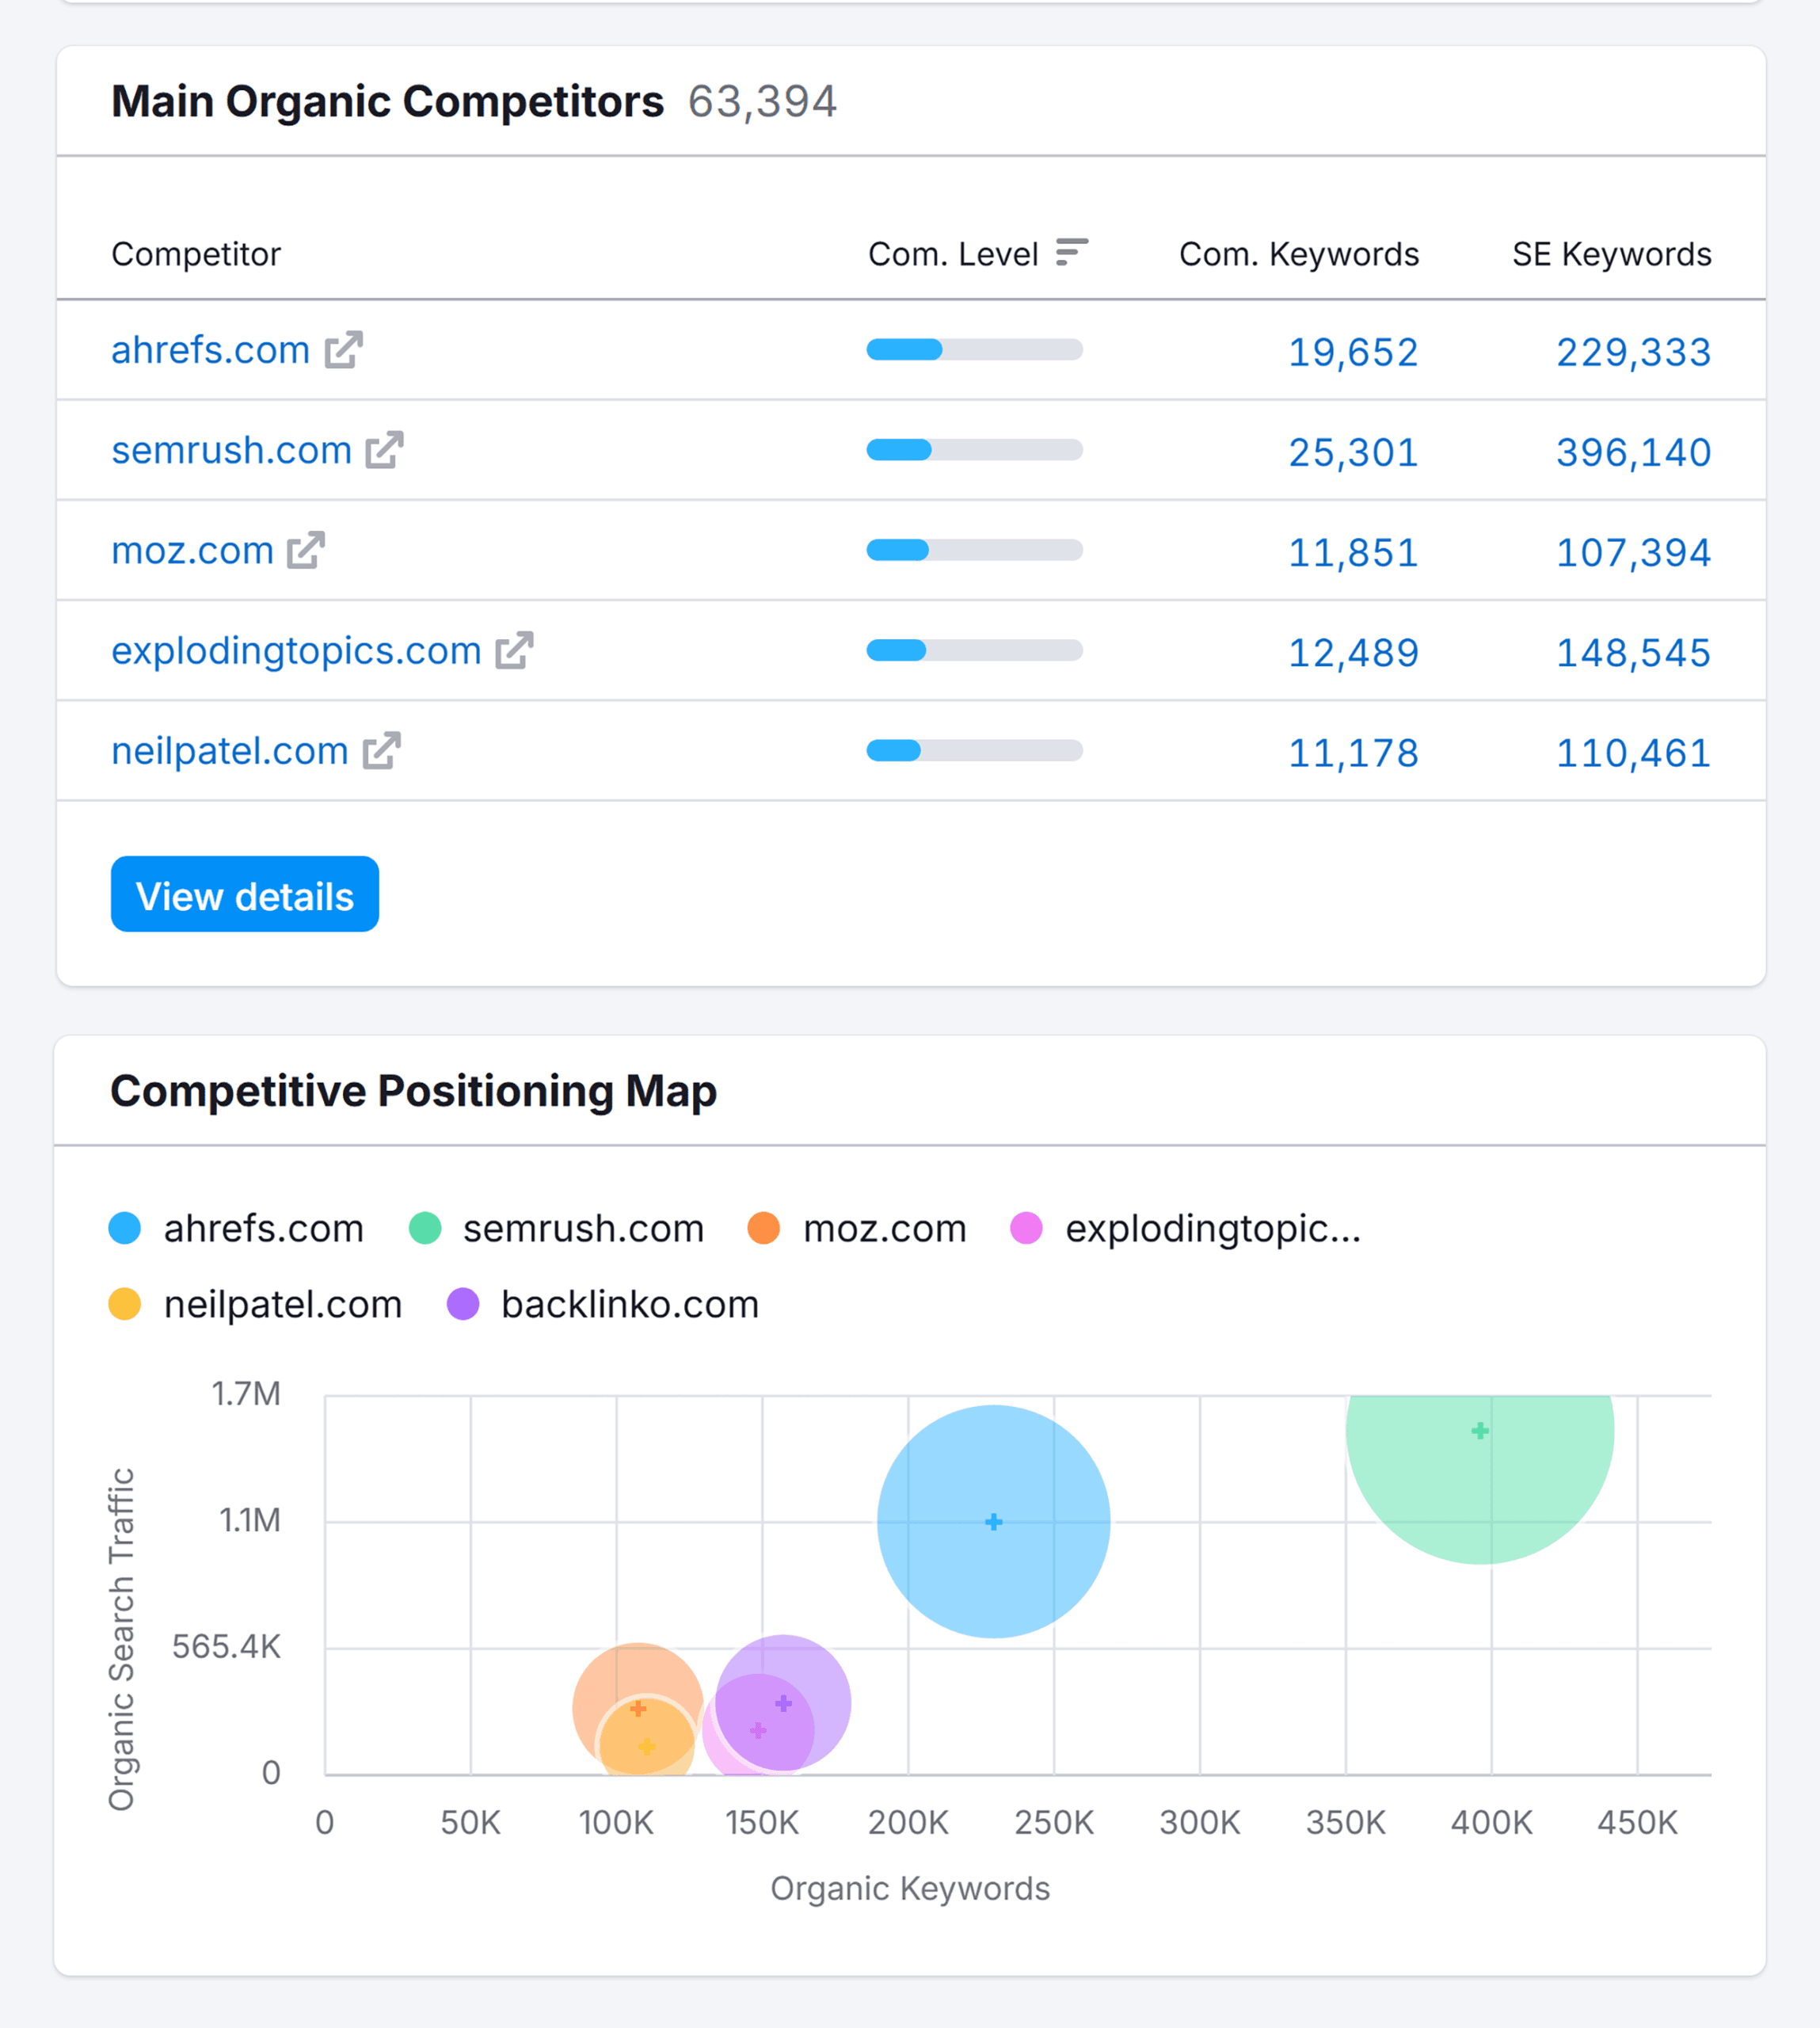This screenshot has width=1820, height=2028.
Task: Click the Competitive Positioning Map heading
Action: pos(414,1091)
